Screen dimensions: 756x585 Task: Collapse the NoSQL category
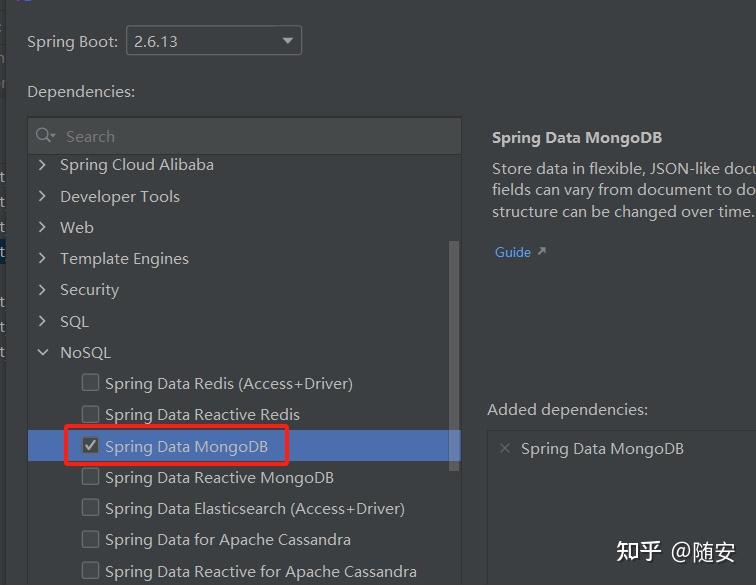tap(42, 353)
